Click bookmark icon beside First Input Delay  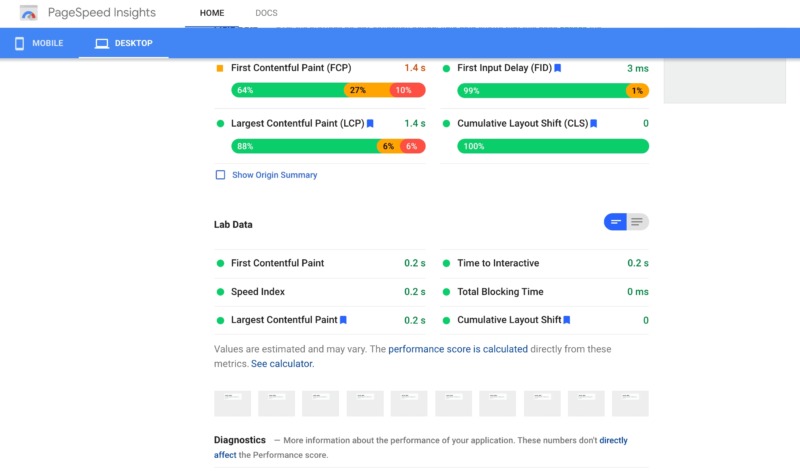[x=558, y=68]
